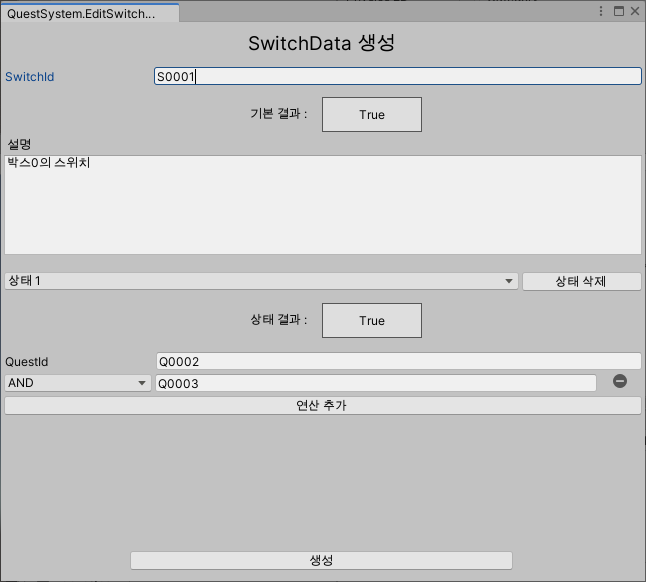Click the 연산 추가 button
Screen dimensions: 646x582
point(322,406)
